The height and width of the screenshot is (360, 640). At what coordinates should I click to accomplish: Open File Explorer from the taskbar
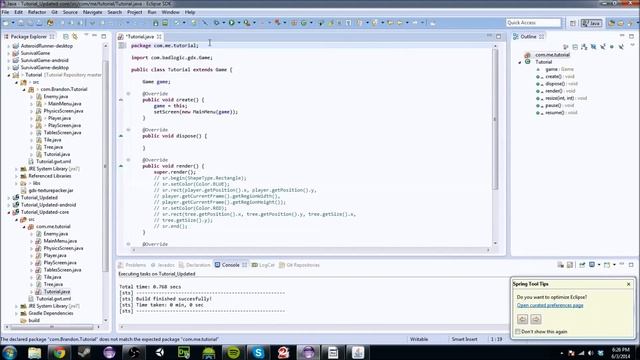[34, 352]
